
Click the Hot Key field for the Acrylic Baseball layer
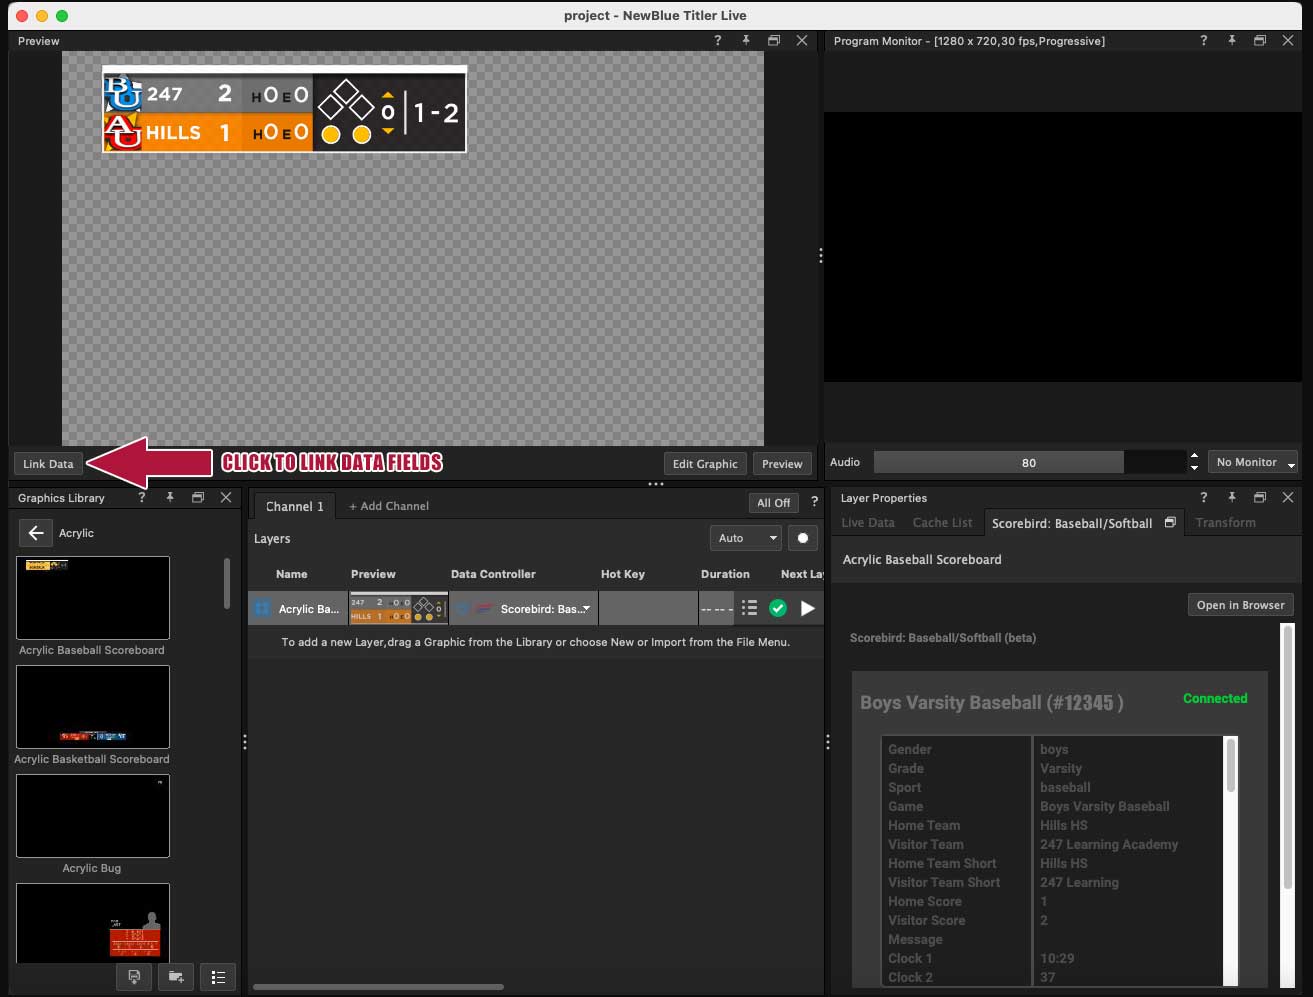(x=647, y=608)
